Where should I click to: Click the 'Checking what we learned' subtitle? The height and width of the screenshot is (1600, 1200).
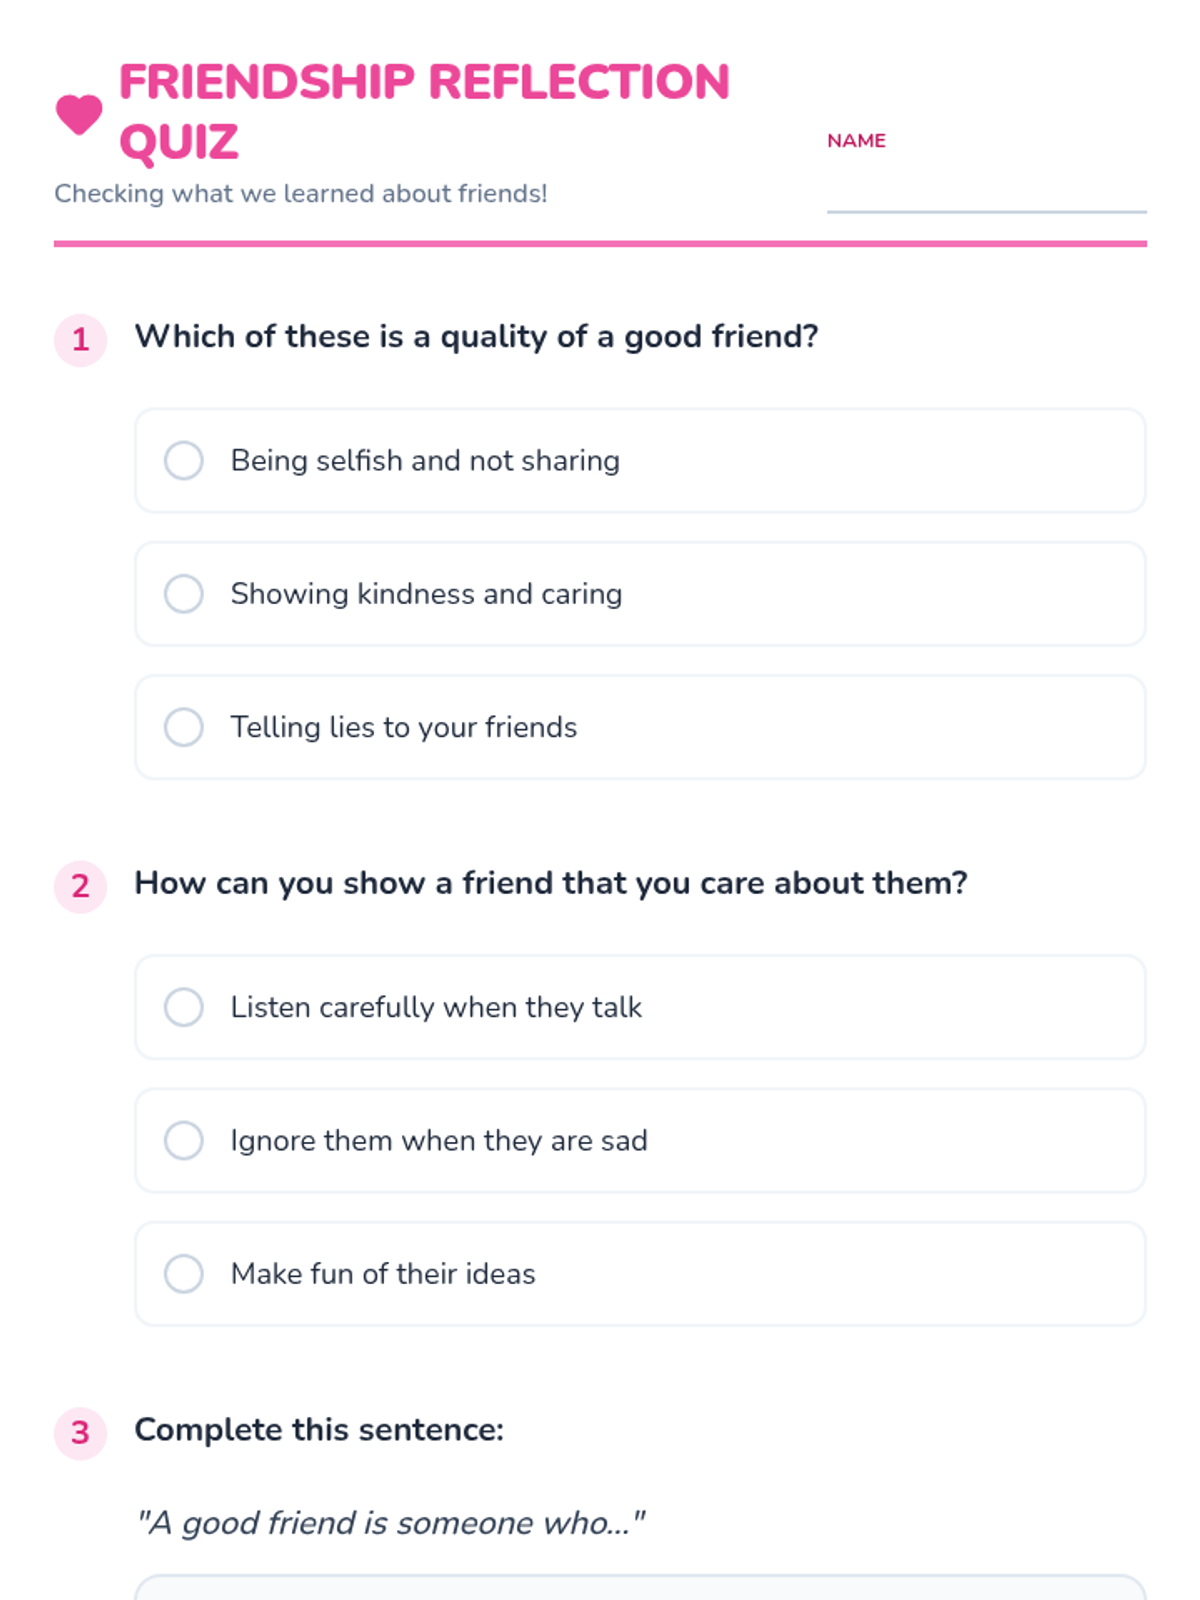click(300, 193)
